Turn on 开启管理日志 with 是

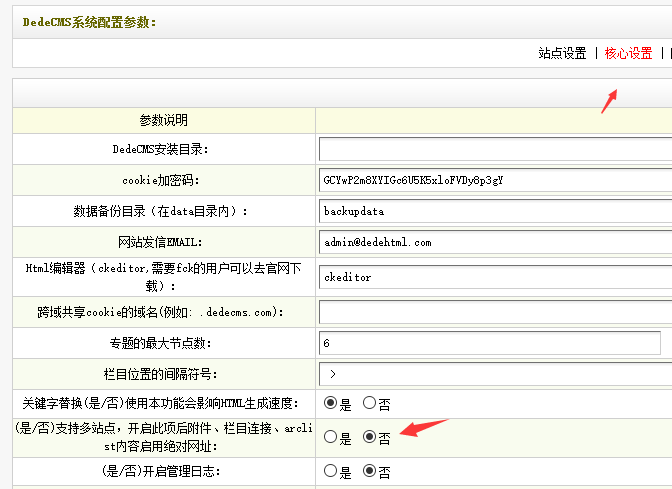pos(331,470)
